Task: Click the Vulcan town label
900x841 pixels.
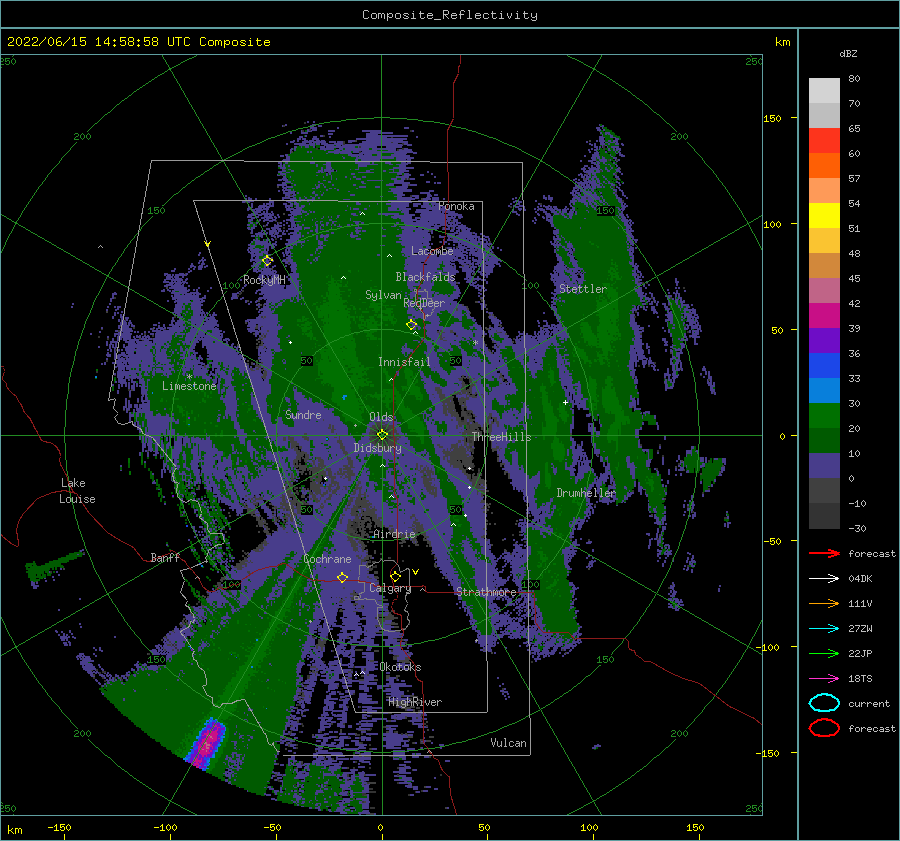Action: pyautogui.click(x=509, y=743)
